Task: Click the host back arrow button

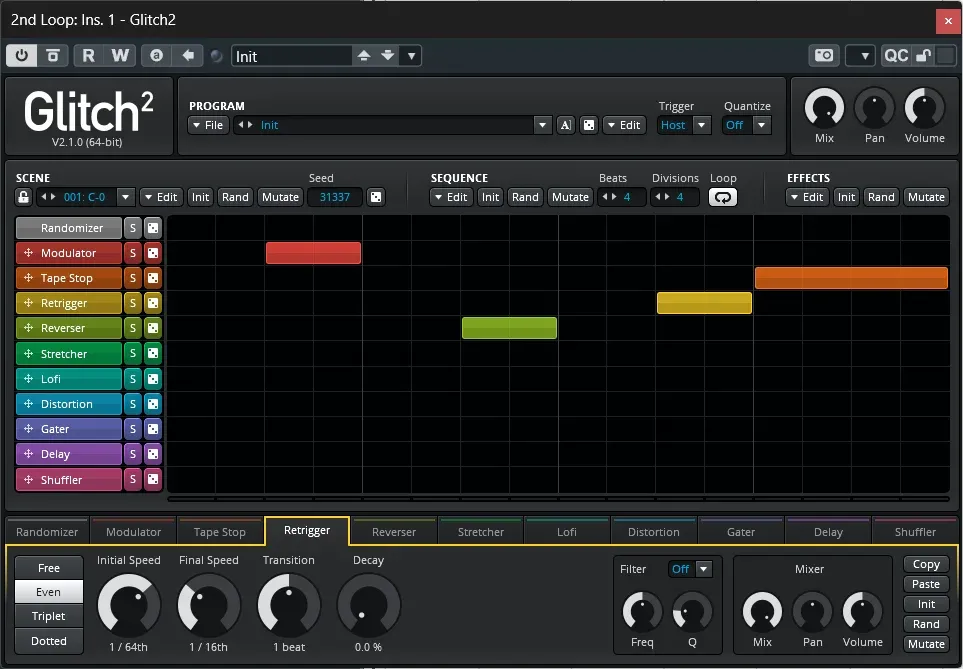Action: [x=188, y=56]
